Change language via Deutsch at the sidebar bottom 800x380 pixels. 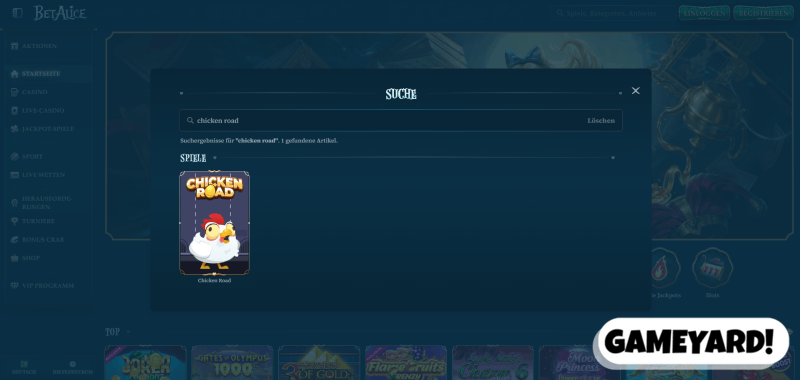coord(24,368)
